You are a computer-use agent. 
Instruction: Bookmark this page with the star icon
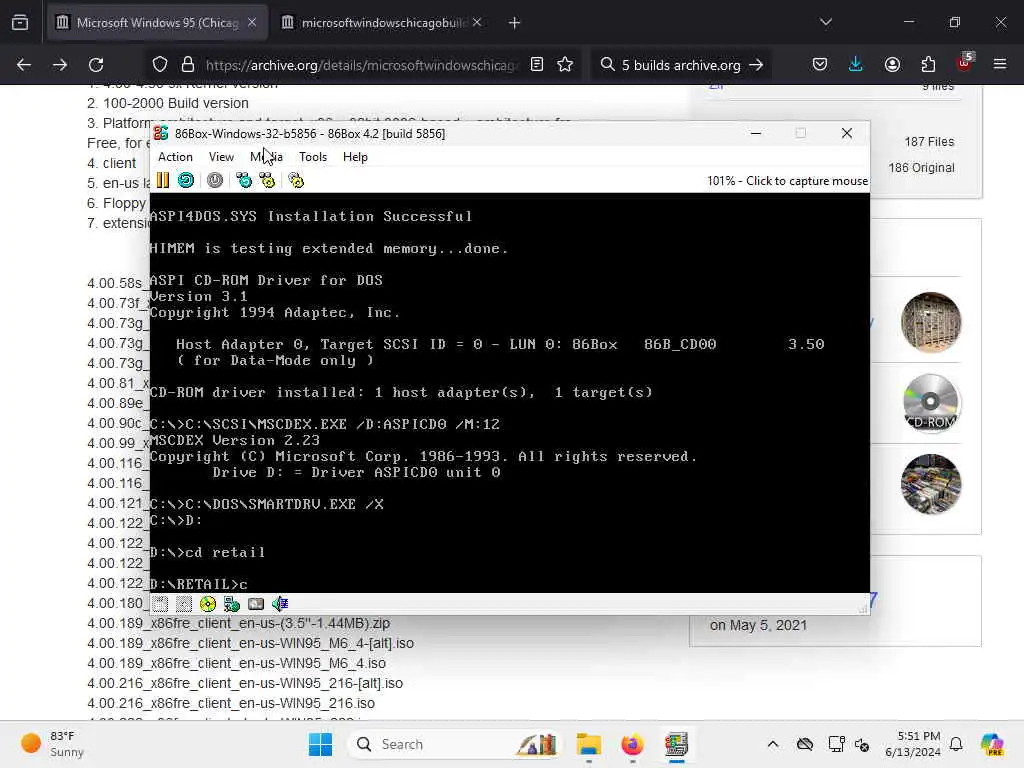coord(565,65)
